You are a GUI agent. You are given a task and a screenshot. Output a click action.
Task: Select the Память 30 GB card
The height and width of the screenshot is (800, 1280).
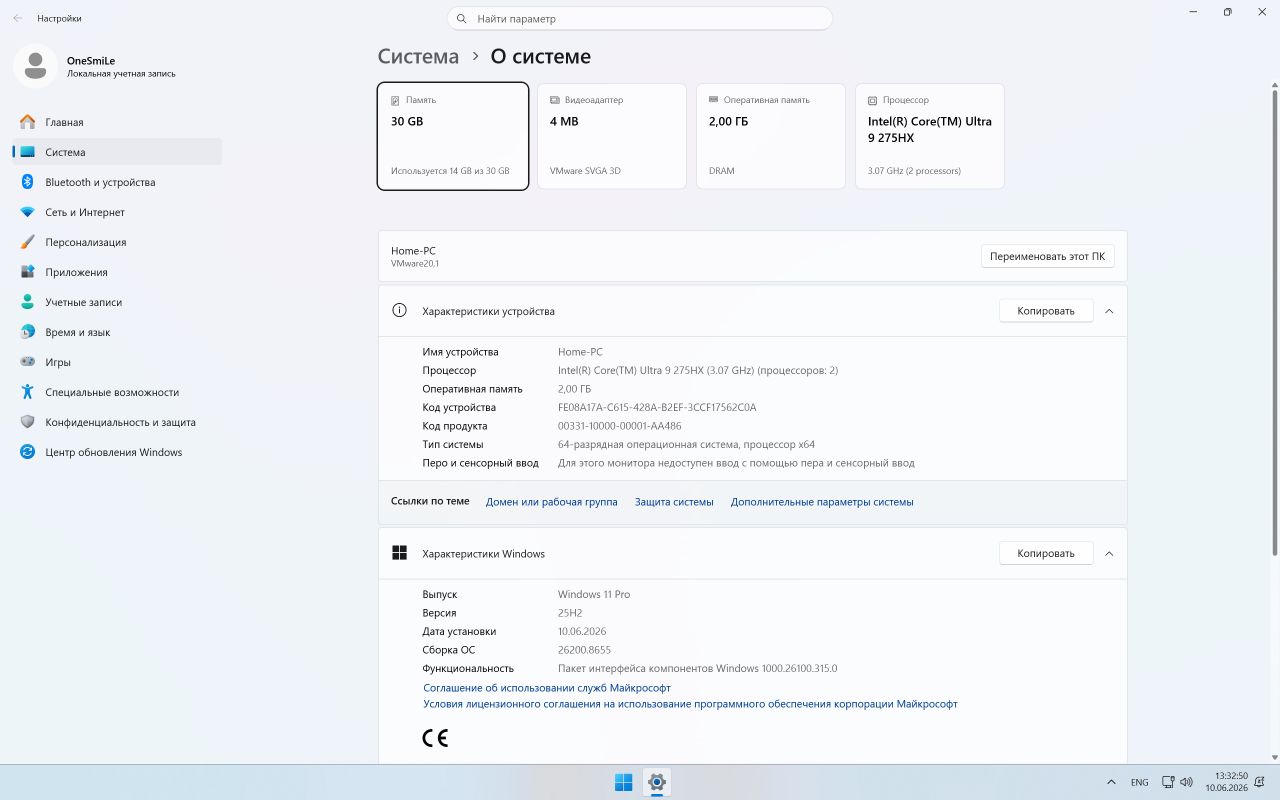click(x=453, y=136)
